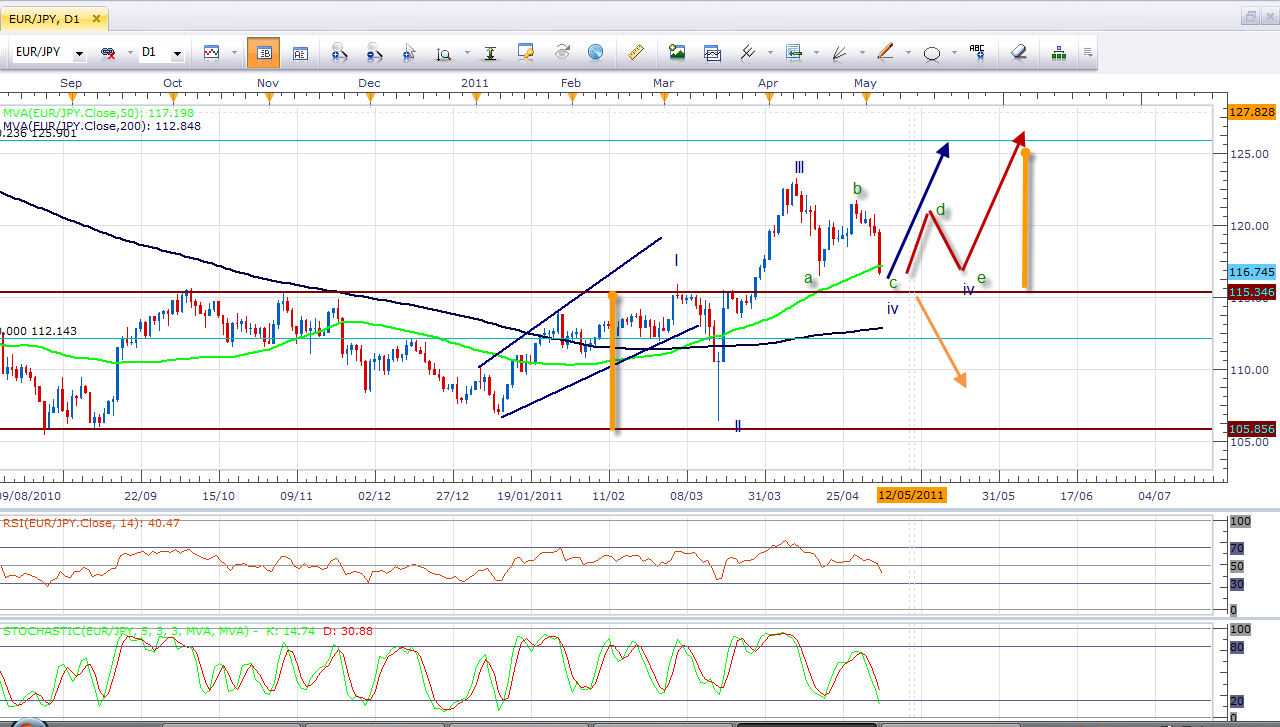Click the orange Dec month marker

coord(370,97)
